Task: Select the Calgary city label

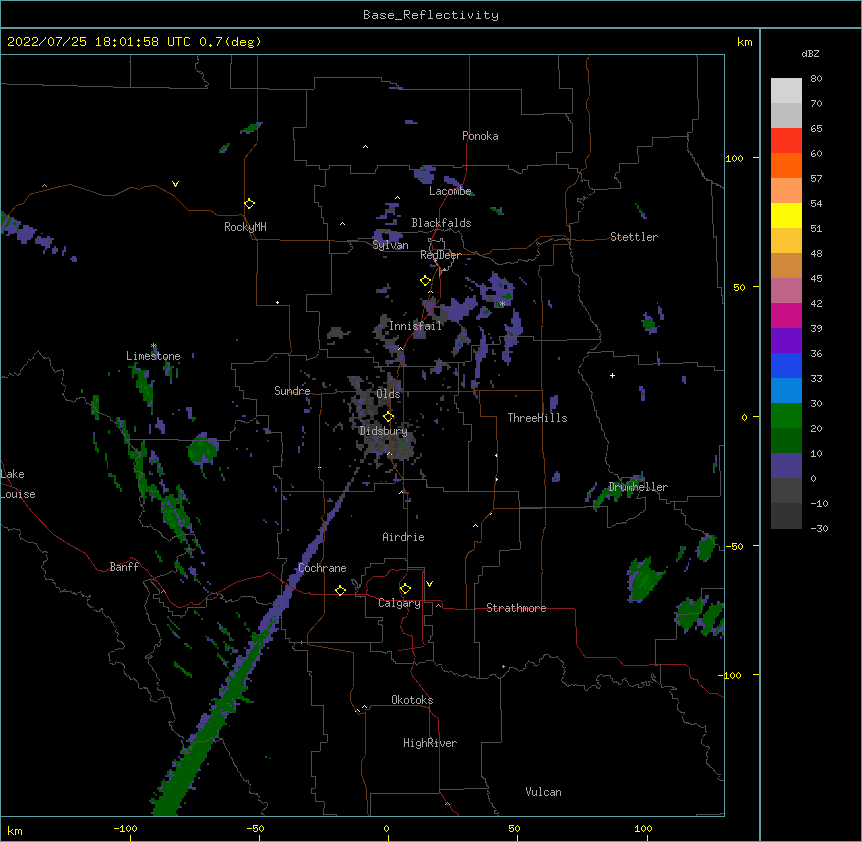Action: click(400, 603)
